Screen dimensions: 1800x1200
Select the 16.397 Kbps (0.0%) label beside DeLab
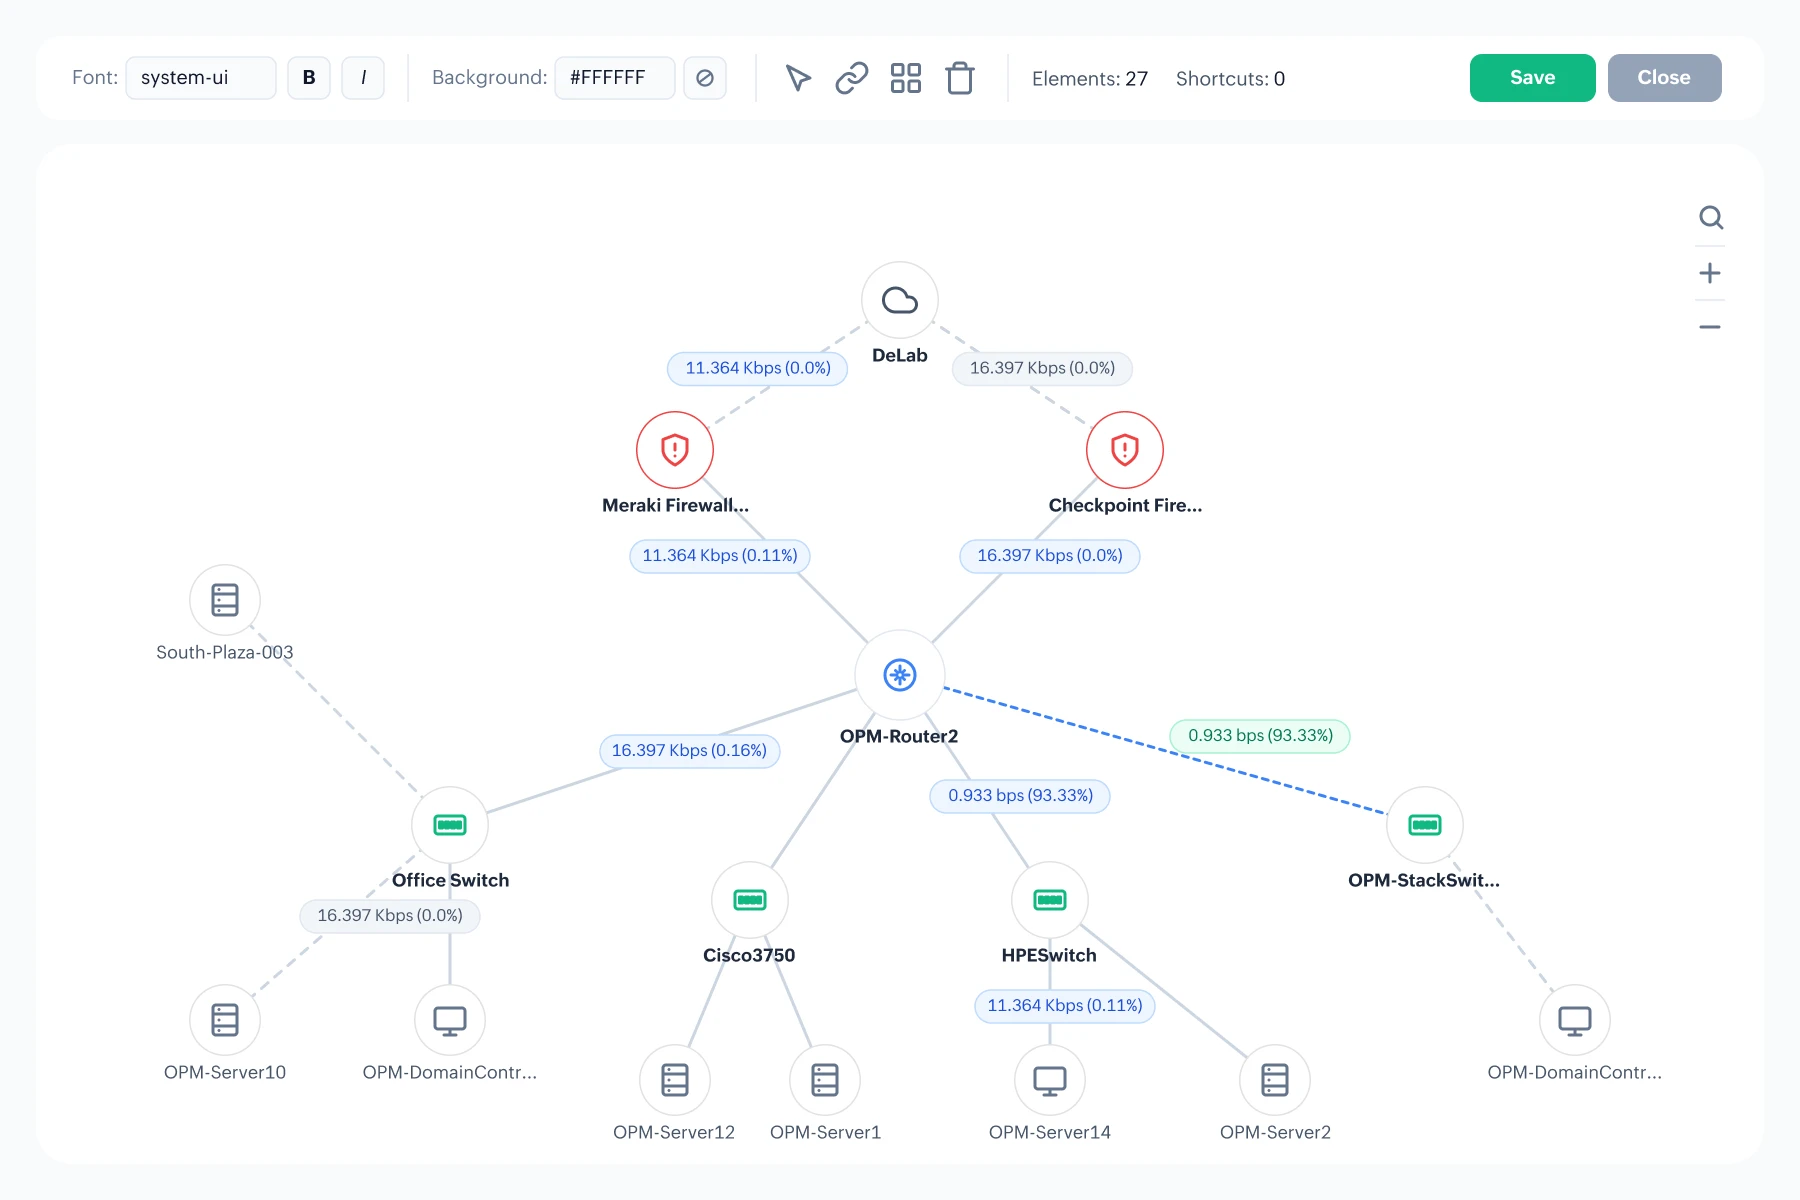click(x=1042, y=368)
